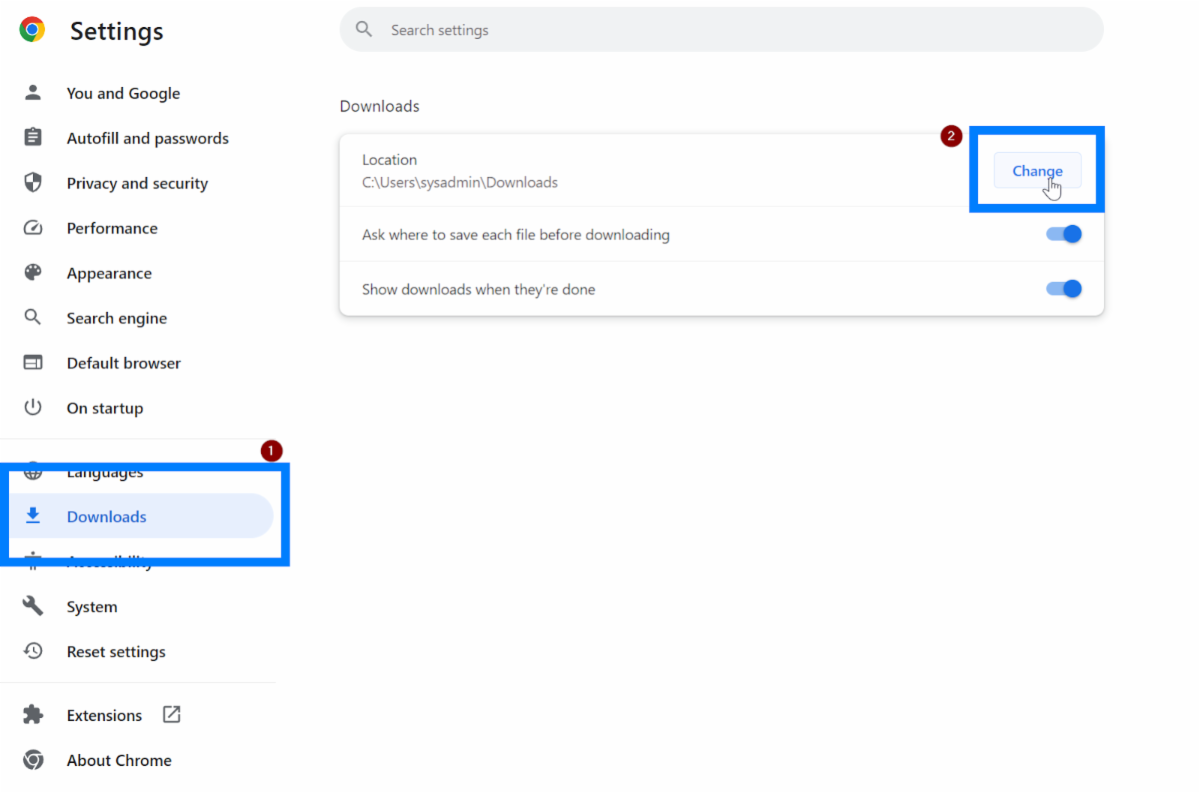Image resolution: width=1200 pixels, height=793 pixels.
Task: Click the Extensions external link icon
Action: [x=172, y=715]
